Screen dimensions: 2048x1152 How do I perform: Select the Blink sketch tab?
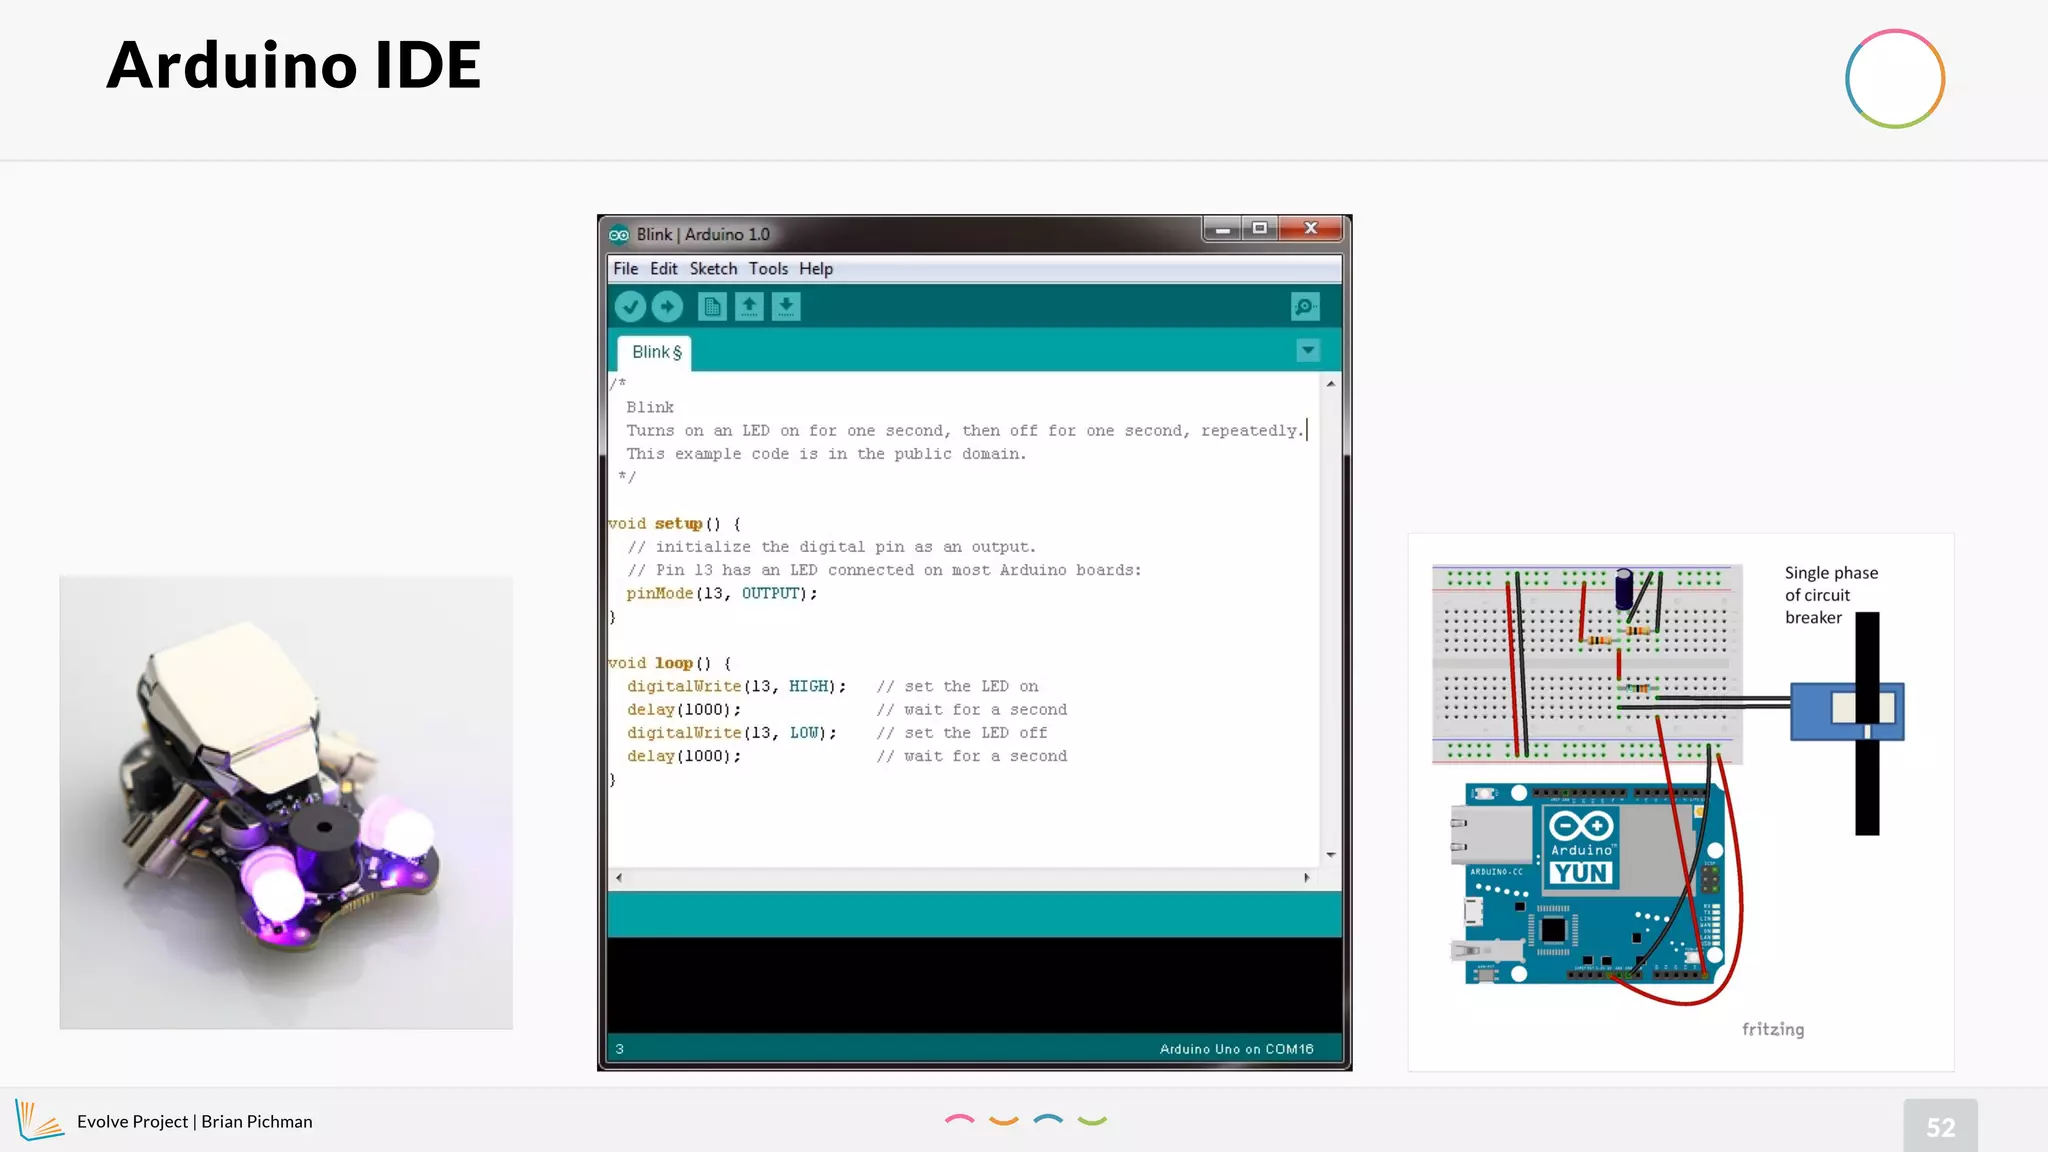pos(655,353)
